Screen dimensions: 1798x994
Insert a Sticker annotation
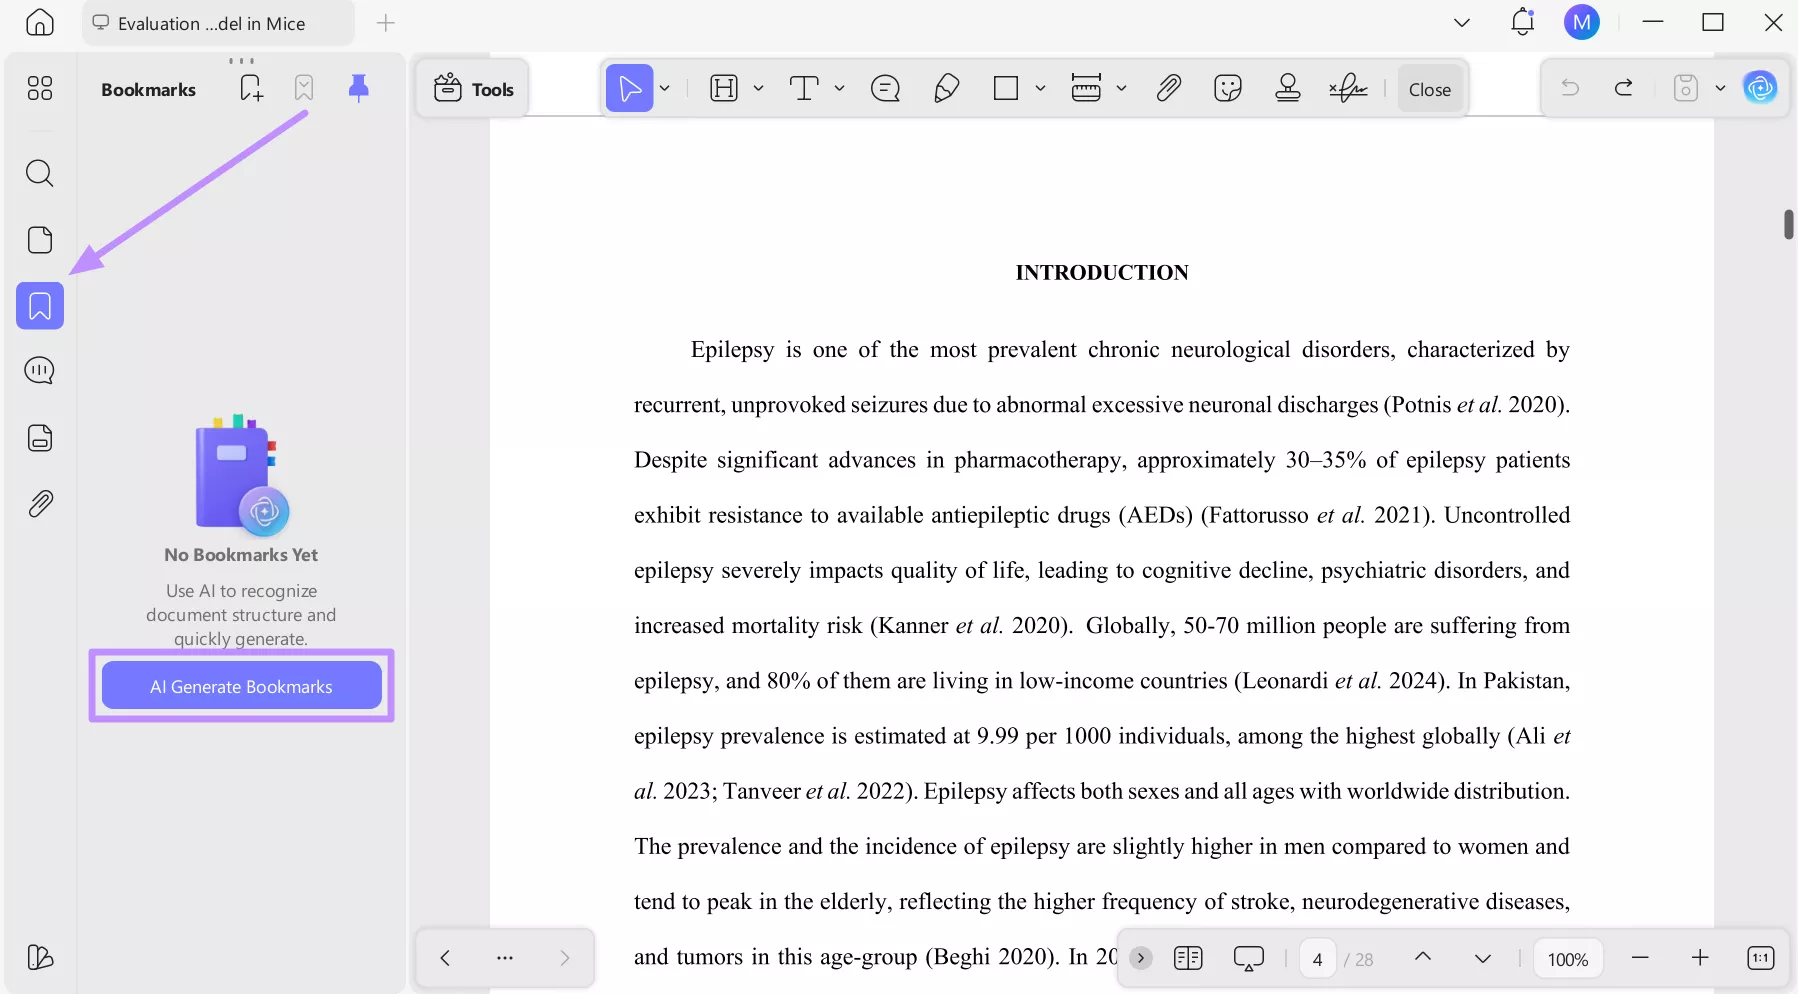[1227, 88]
